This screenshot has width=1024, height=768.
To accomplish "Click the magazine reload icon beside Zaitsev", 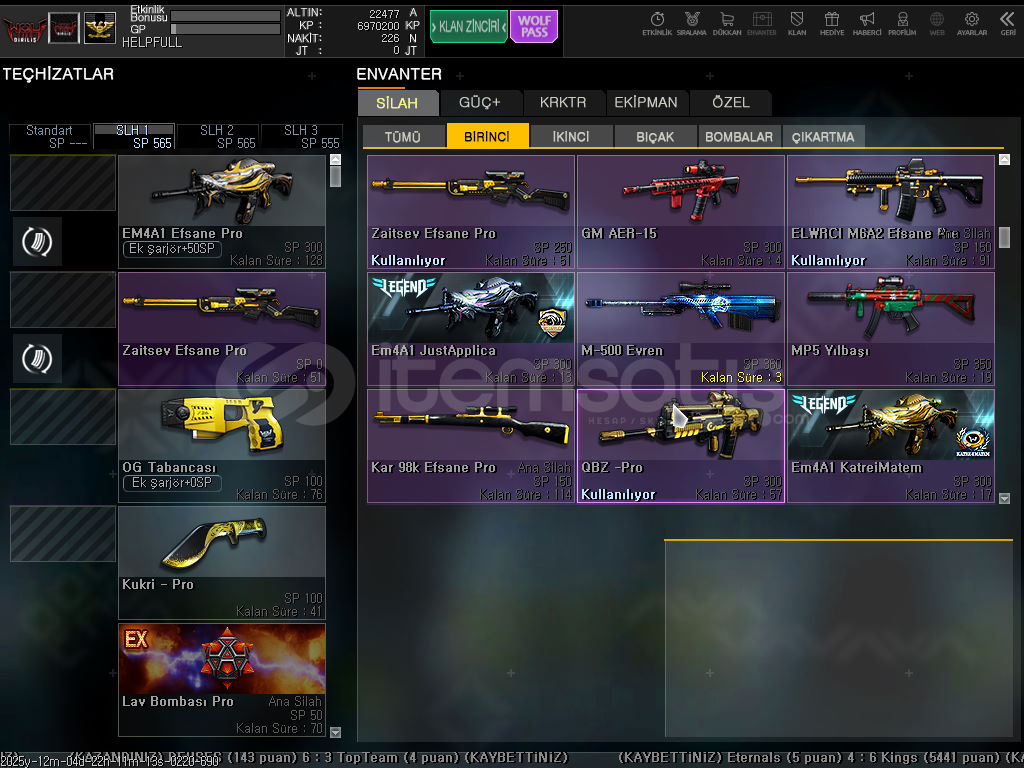I will click(37, 359).
